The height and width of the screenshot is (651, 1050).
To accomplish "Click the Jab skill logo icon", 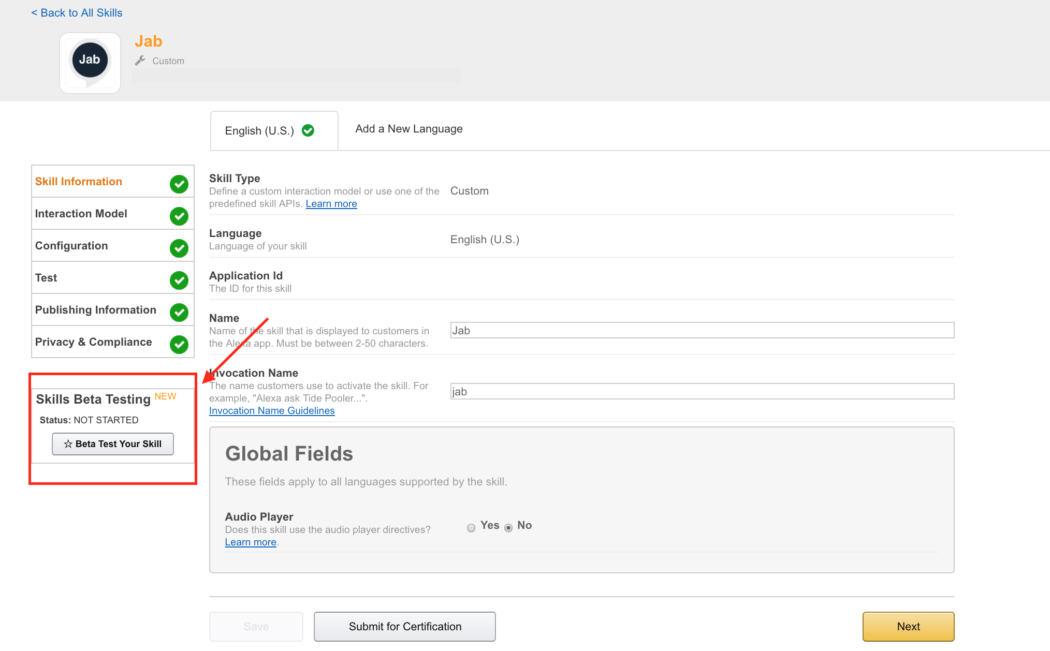I will pyautogui.click(x=90, y=62).
